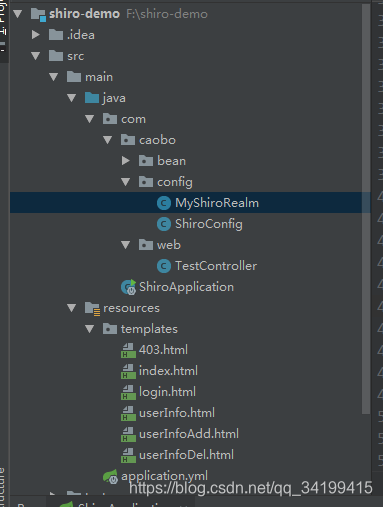Click the ShiroConfig class icon
The width and height of the screenshot is (383, 507).
164,224
